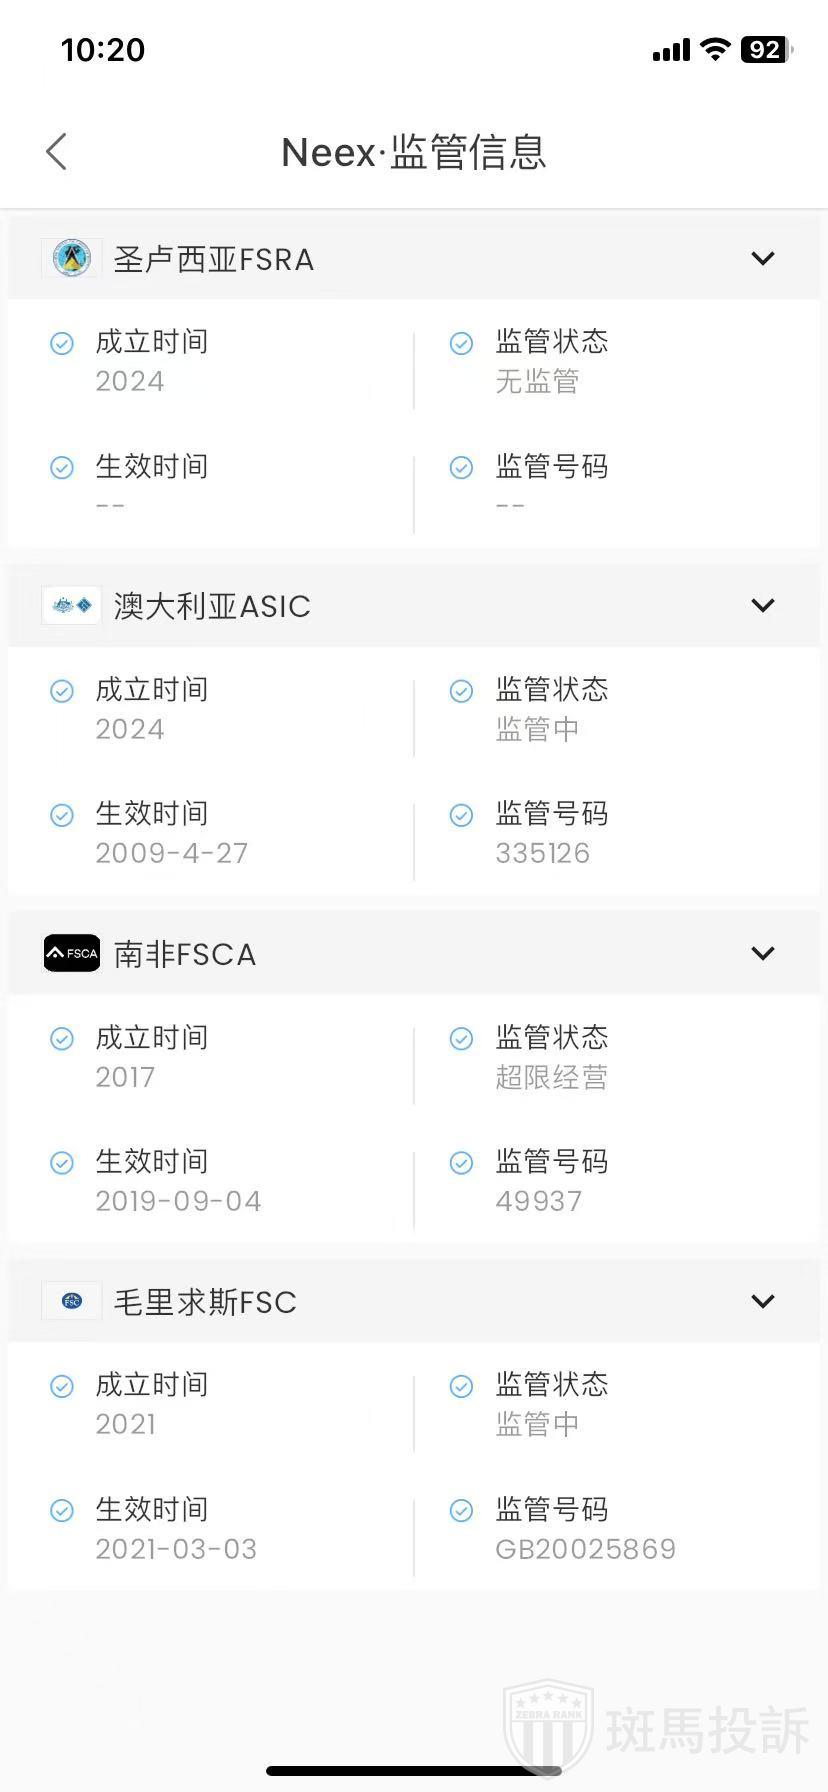Tap the South Africa FSCA black logo
The image size is (828, 1792).
[72, 953]
